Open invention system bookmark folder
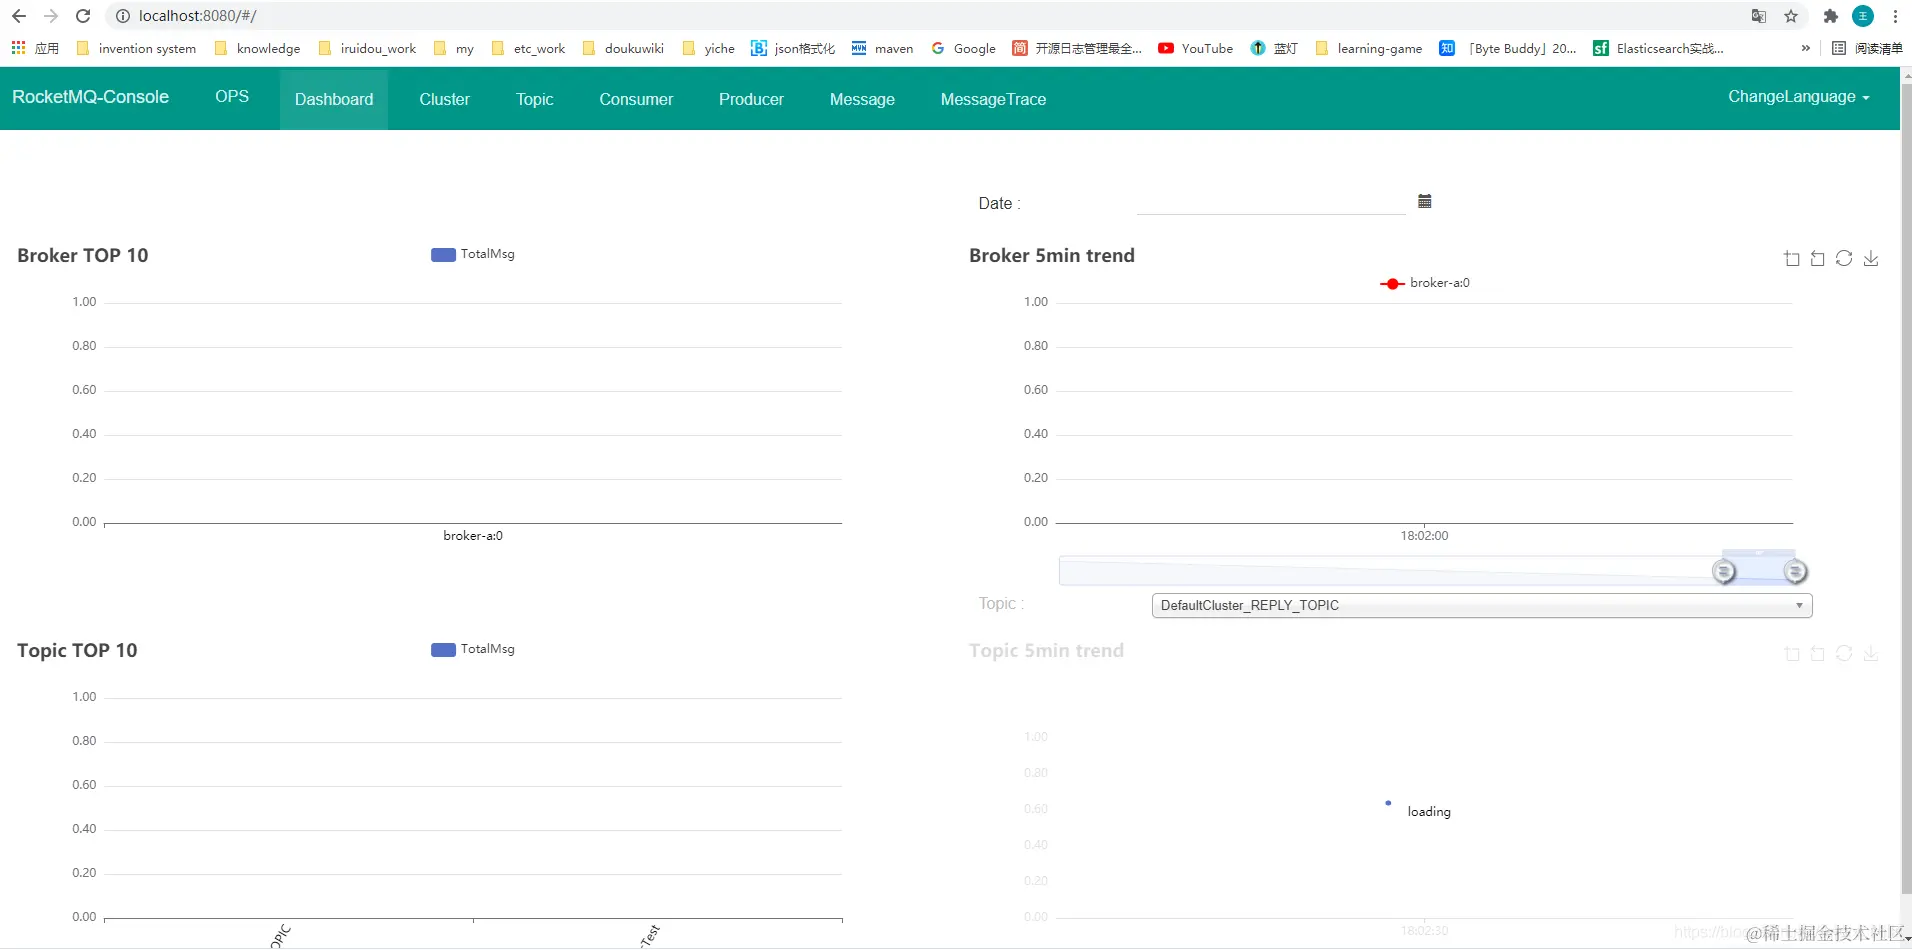This screenshot has height=950, width=1912. (x=136, y=48)
